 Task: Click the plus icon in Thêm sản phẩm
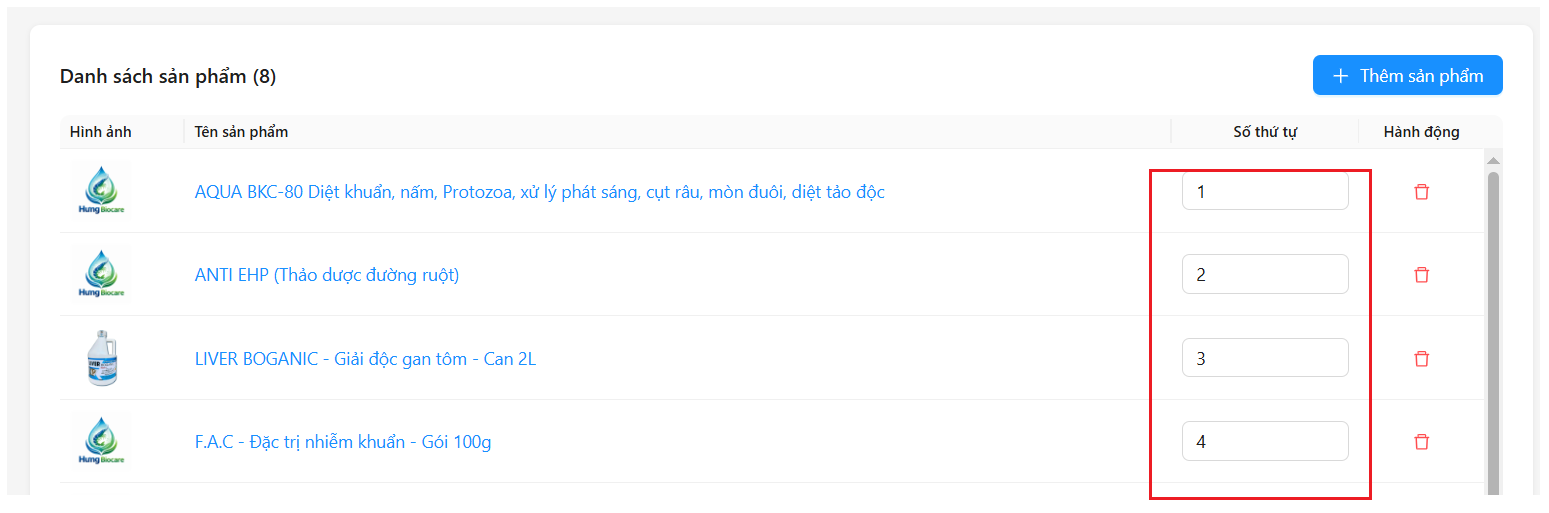click(x=1341, y=76)
